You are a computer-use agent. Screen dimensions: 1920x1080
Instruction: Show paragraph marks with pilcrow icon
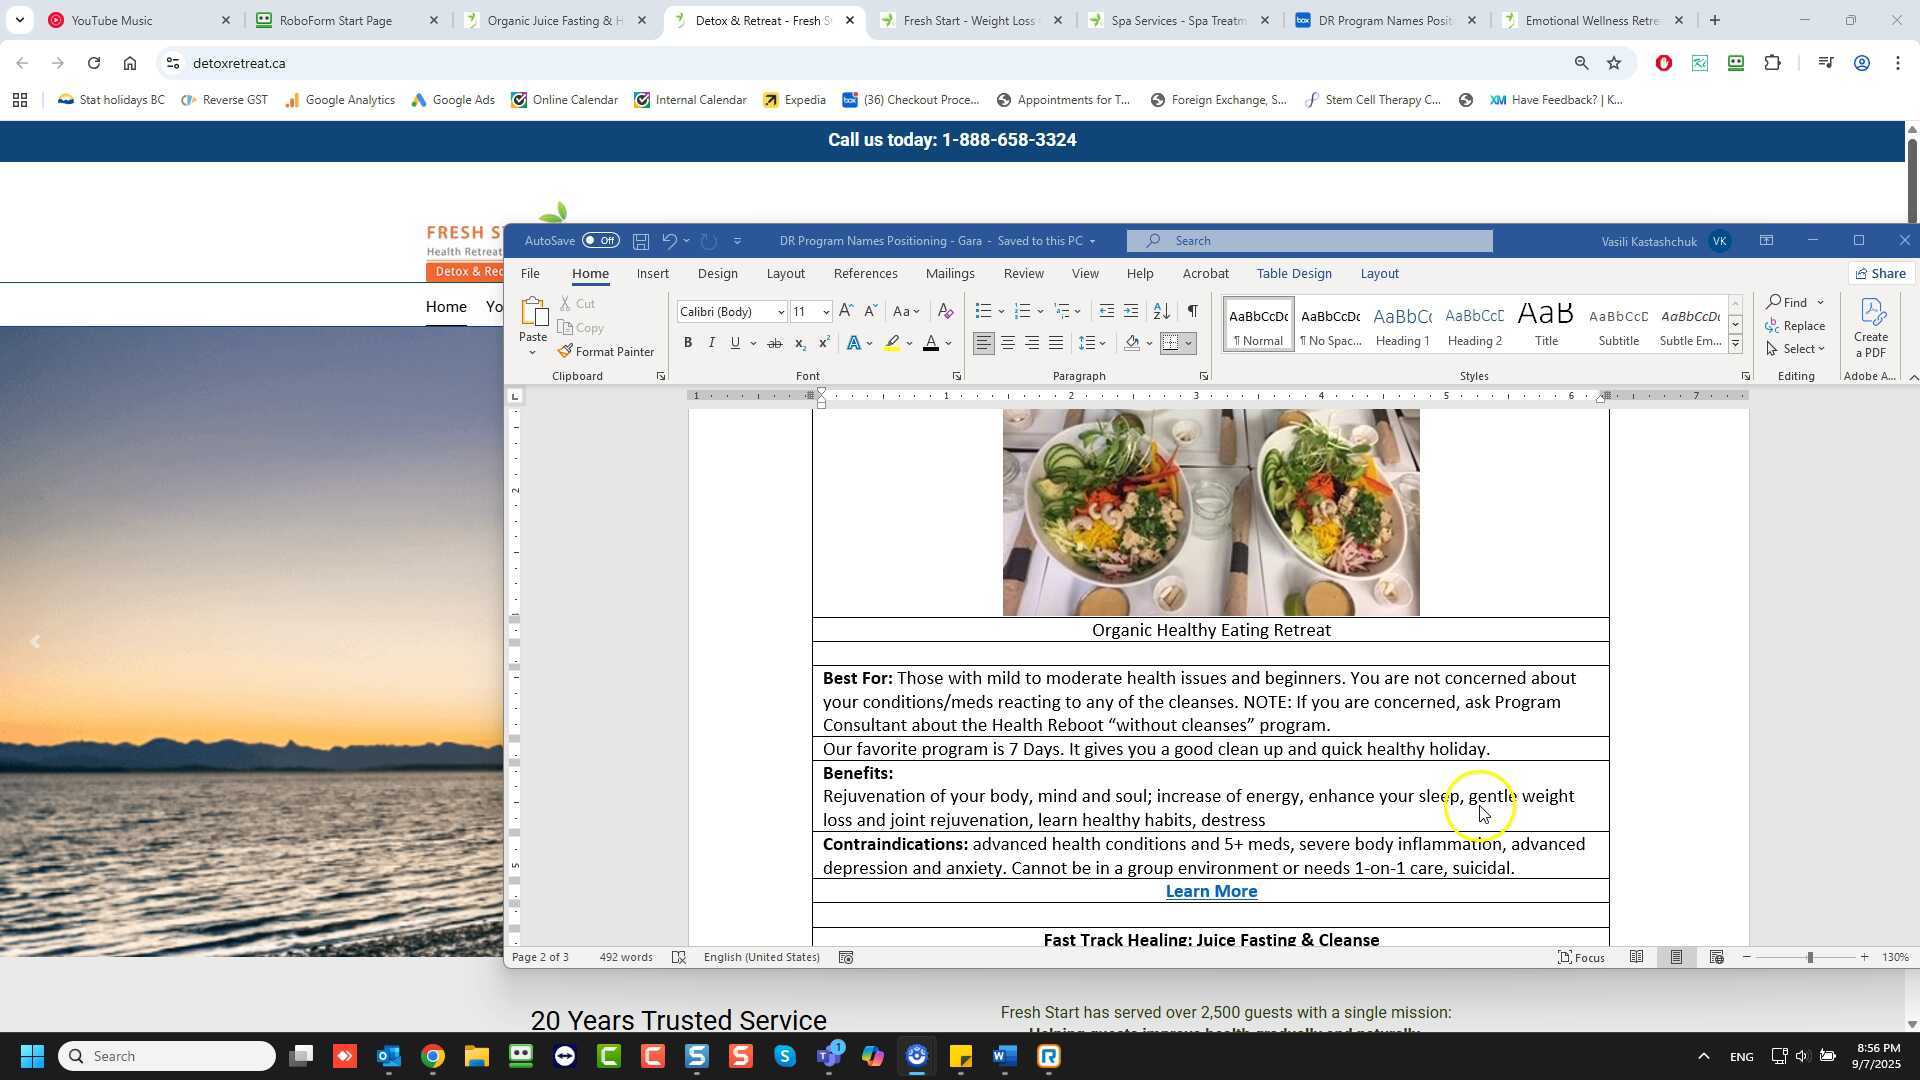(1192, 312)
